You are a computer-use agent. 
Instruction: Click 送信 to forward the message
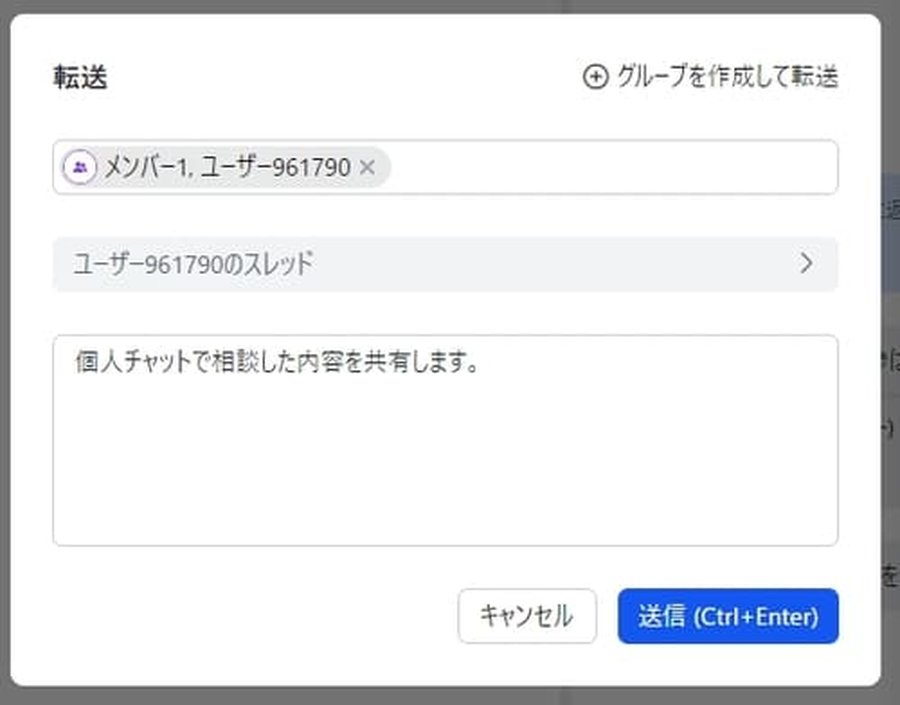pos(728,617)
